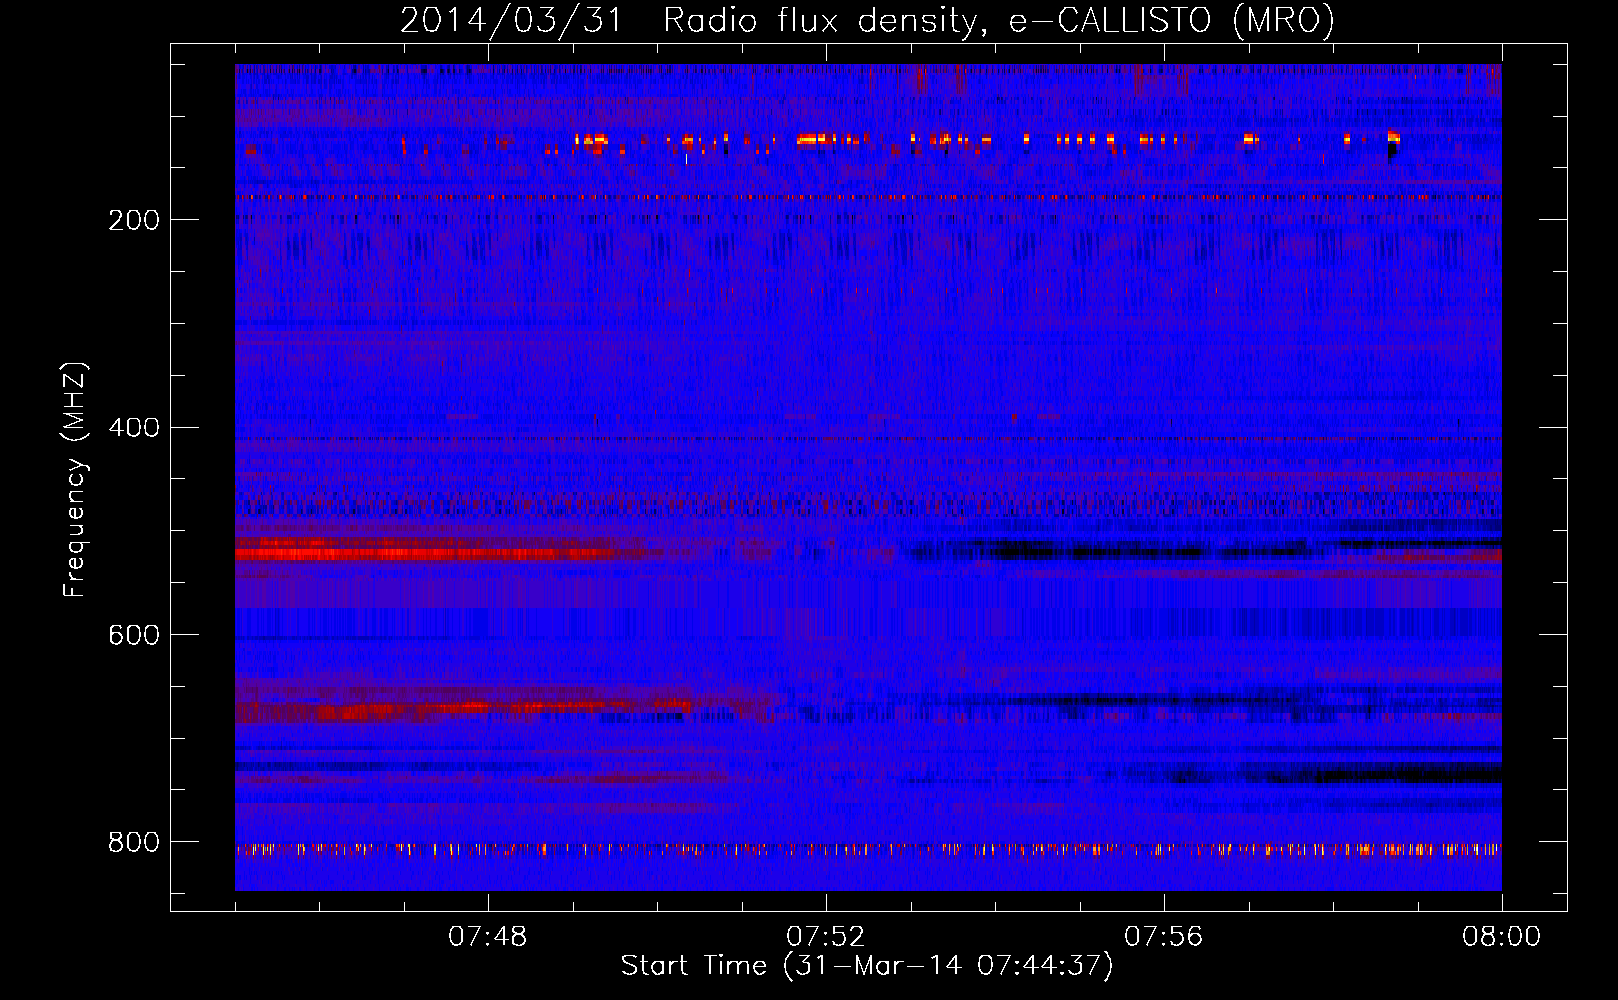Viewport: 1618px width, 1000px height.
Task: Click the "07:56" time tick label
Action: pos(1164,937)
